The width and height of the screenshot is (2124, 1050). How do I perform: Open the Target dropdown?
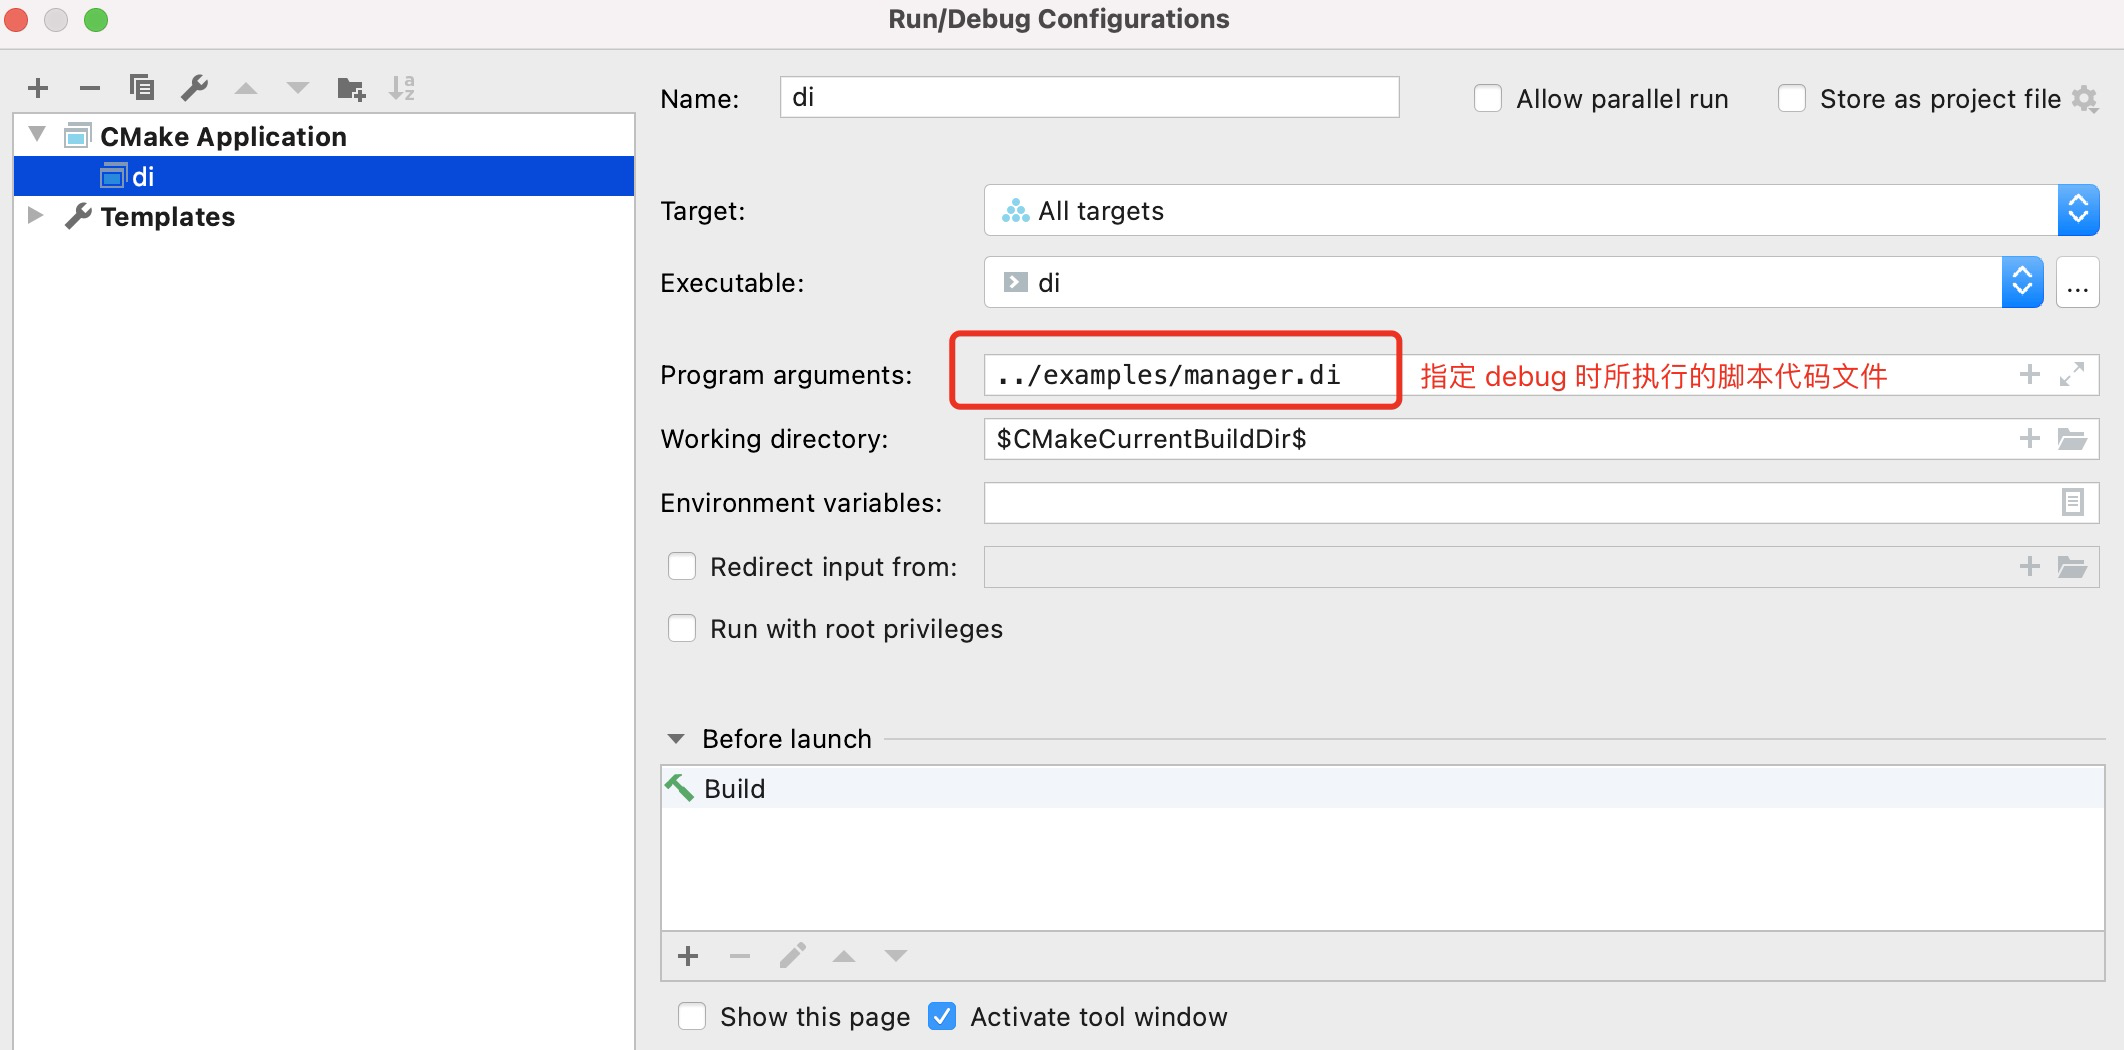[x=2078, y=210]
